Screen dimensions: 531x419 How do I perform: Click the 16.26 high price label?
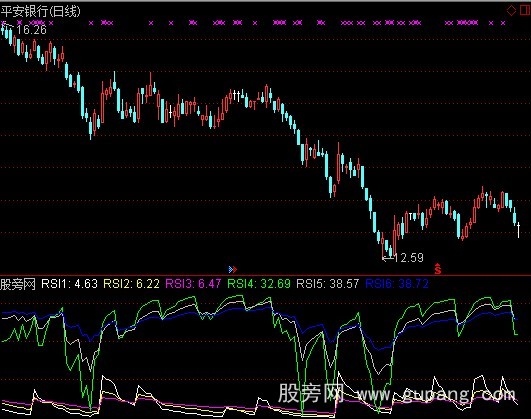pyautogui.click(x=31, y=30)
